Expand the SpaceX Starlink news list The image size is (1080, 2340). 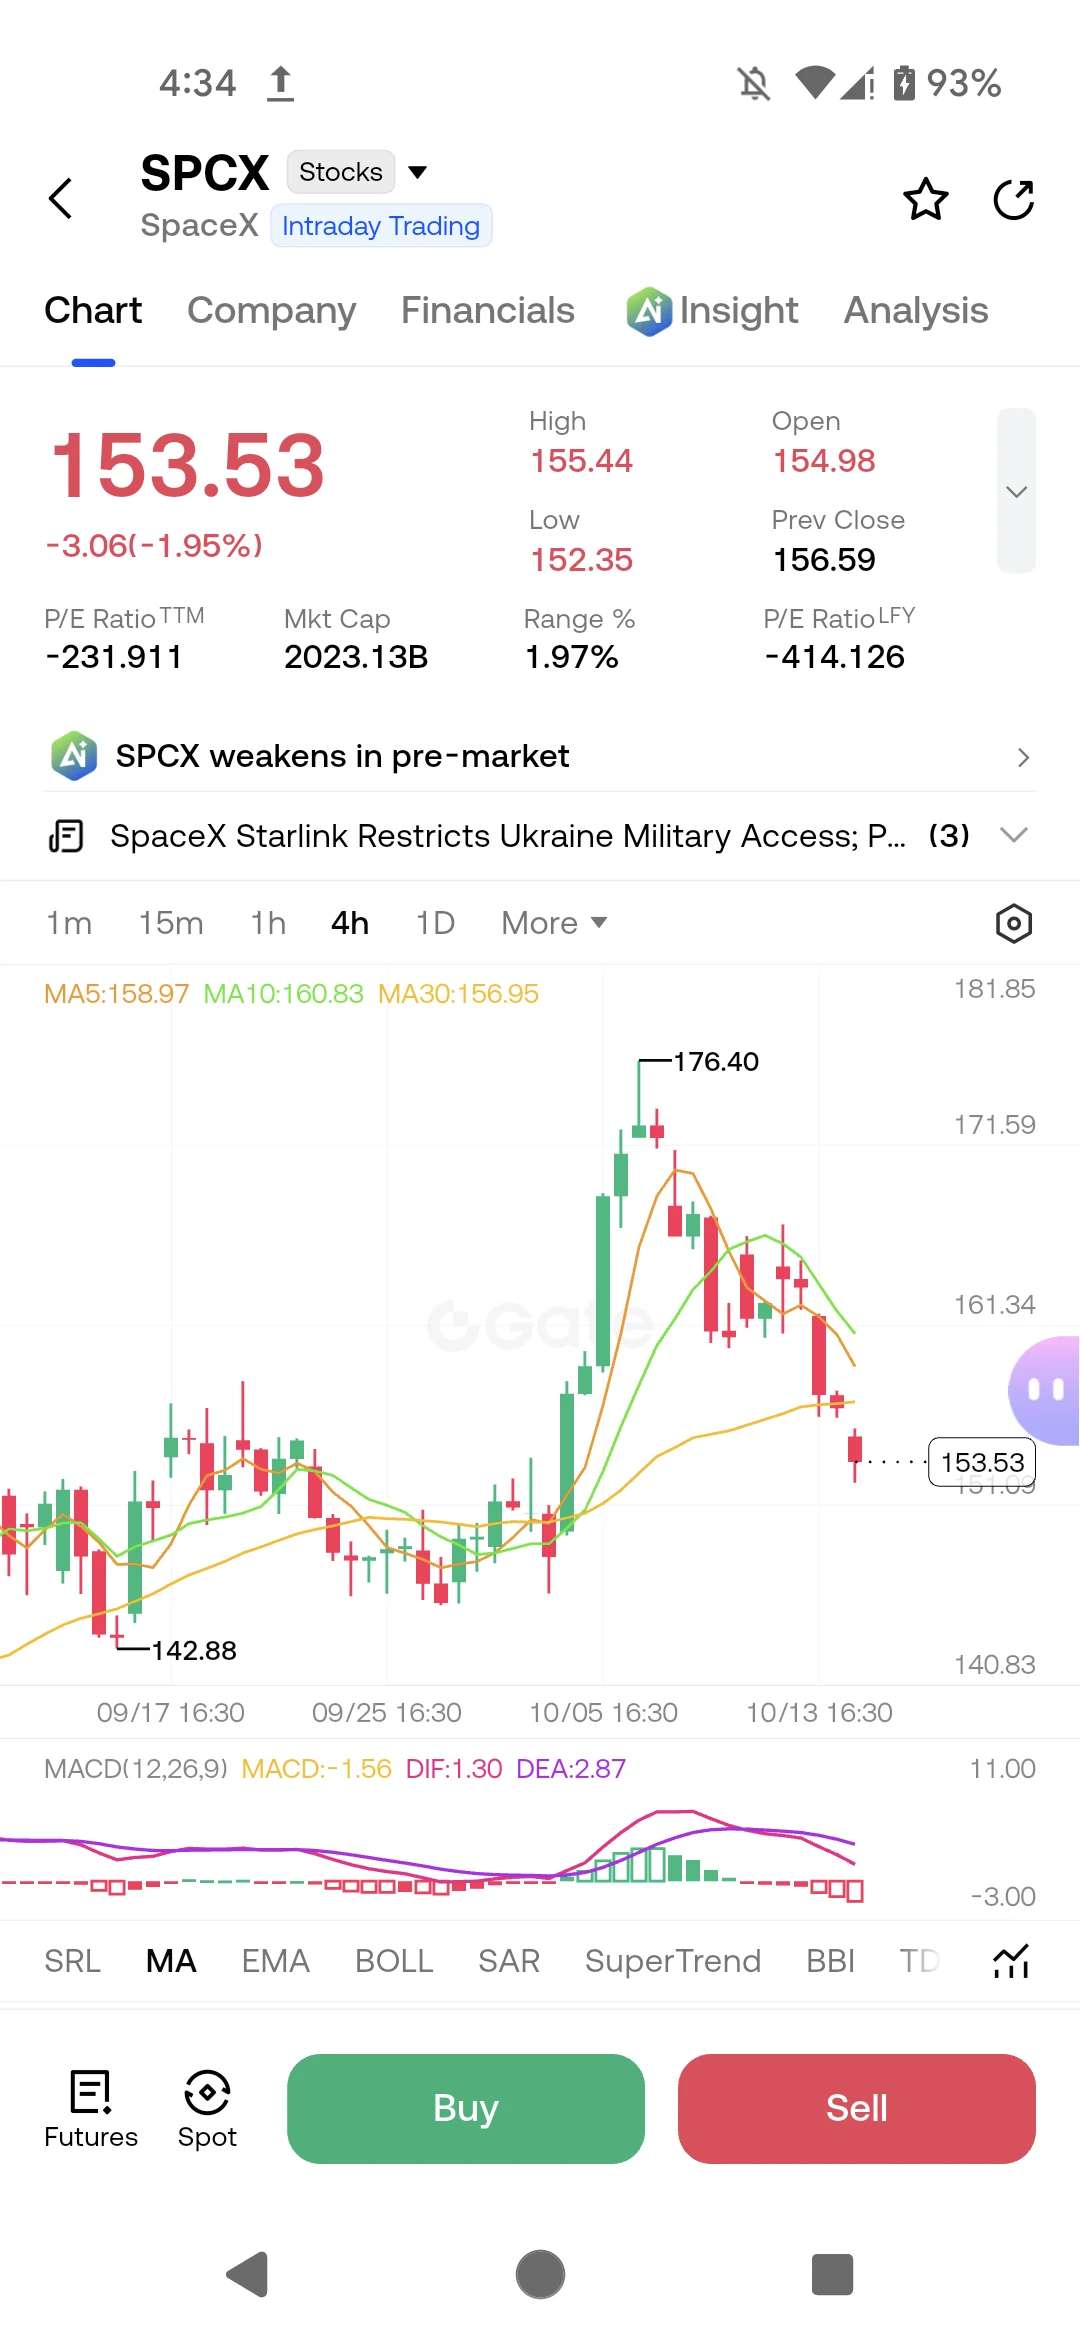[1014, 835]
